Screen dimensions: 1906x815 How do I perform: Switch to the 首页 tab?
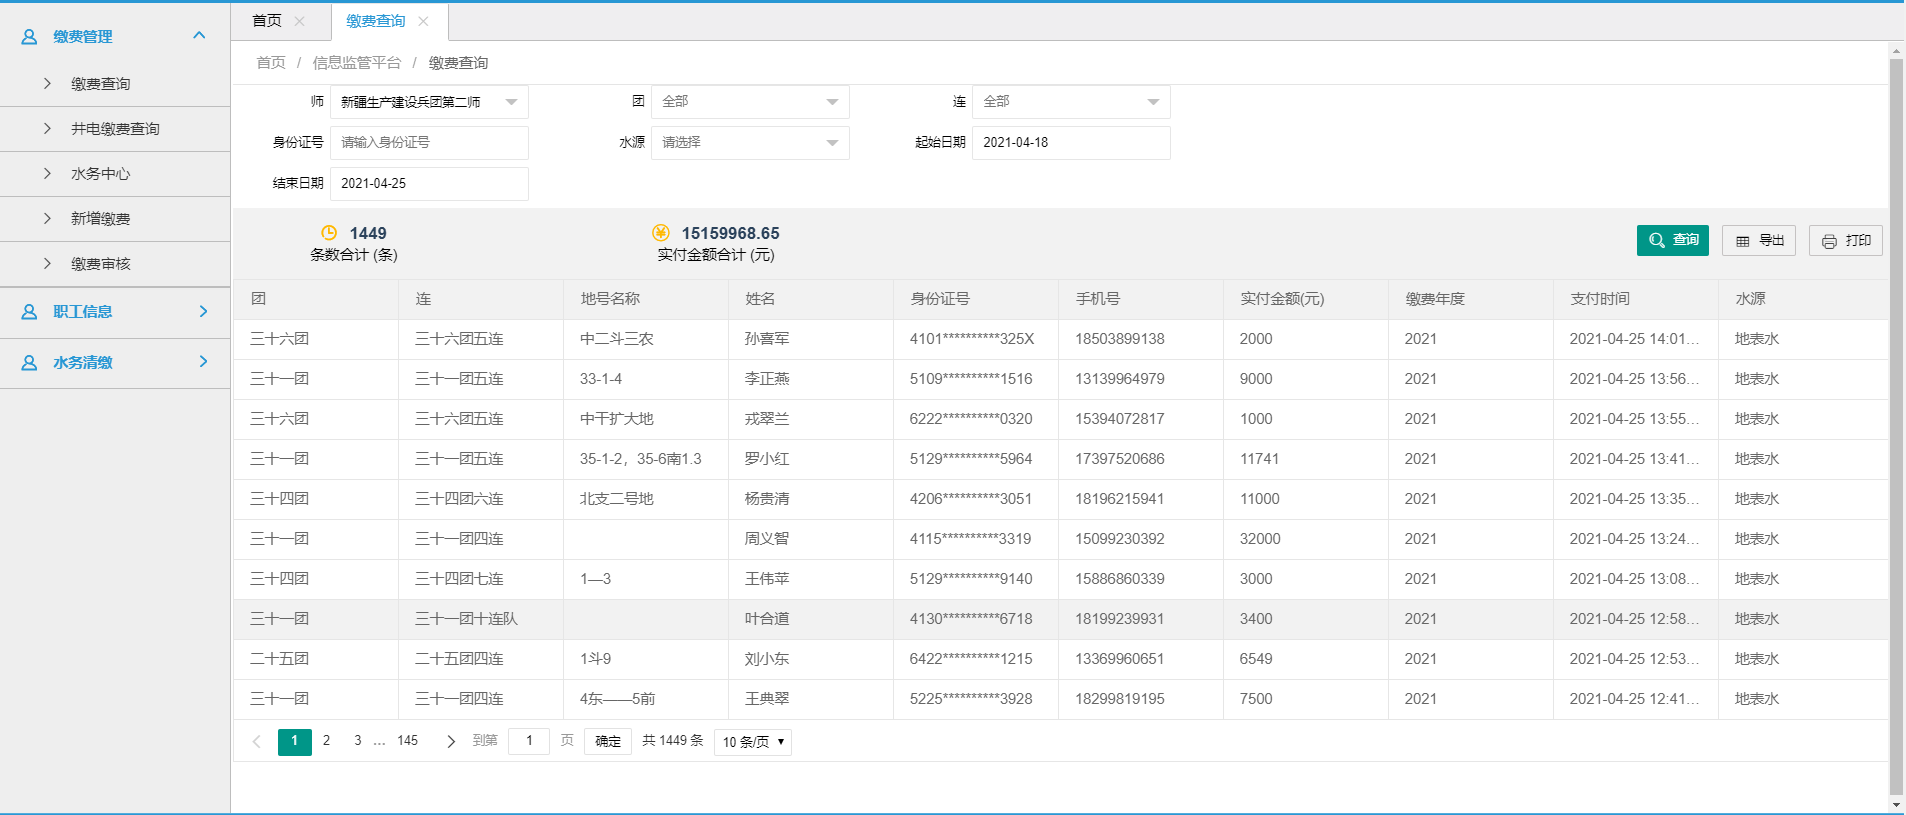[x=267, y=21]
